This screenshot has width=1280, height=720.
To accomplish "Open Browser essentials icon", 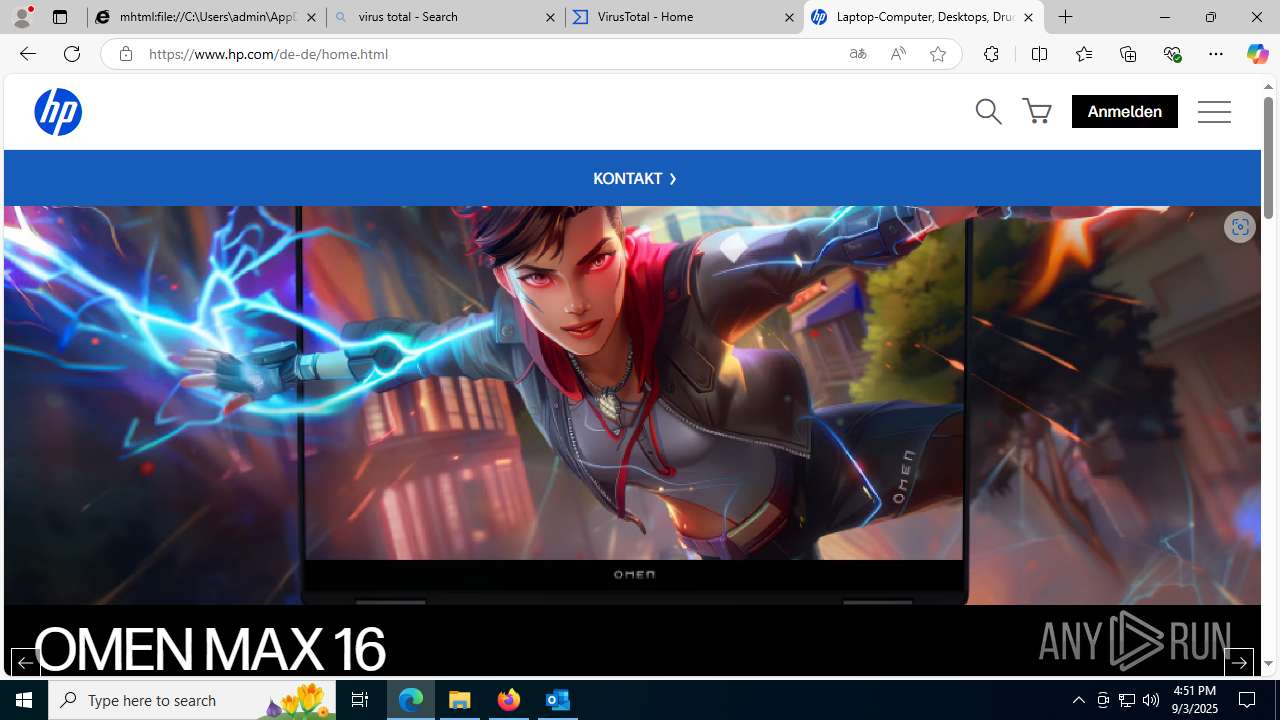I will coord(1172,54).
